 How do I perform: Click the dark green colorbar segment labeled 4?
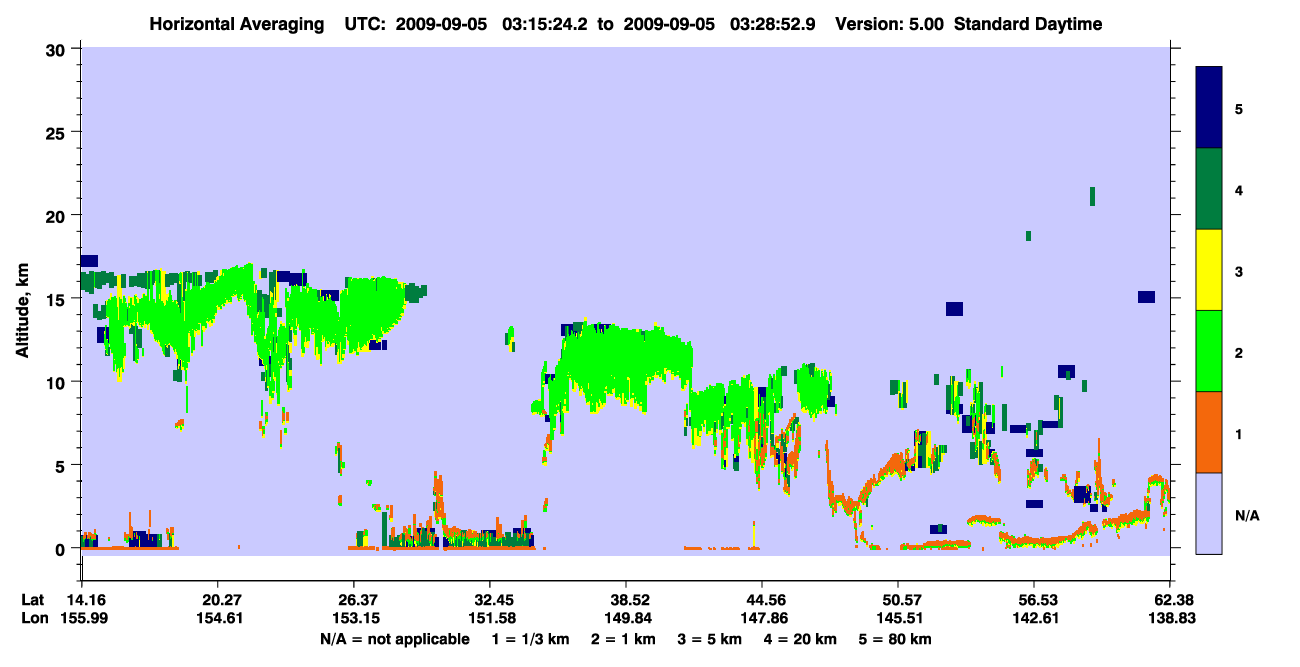[1209, 189]
